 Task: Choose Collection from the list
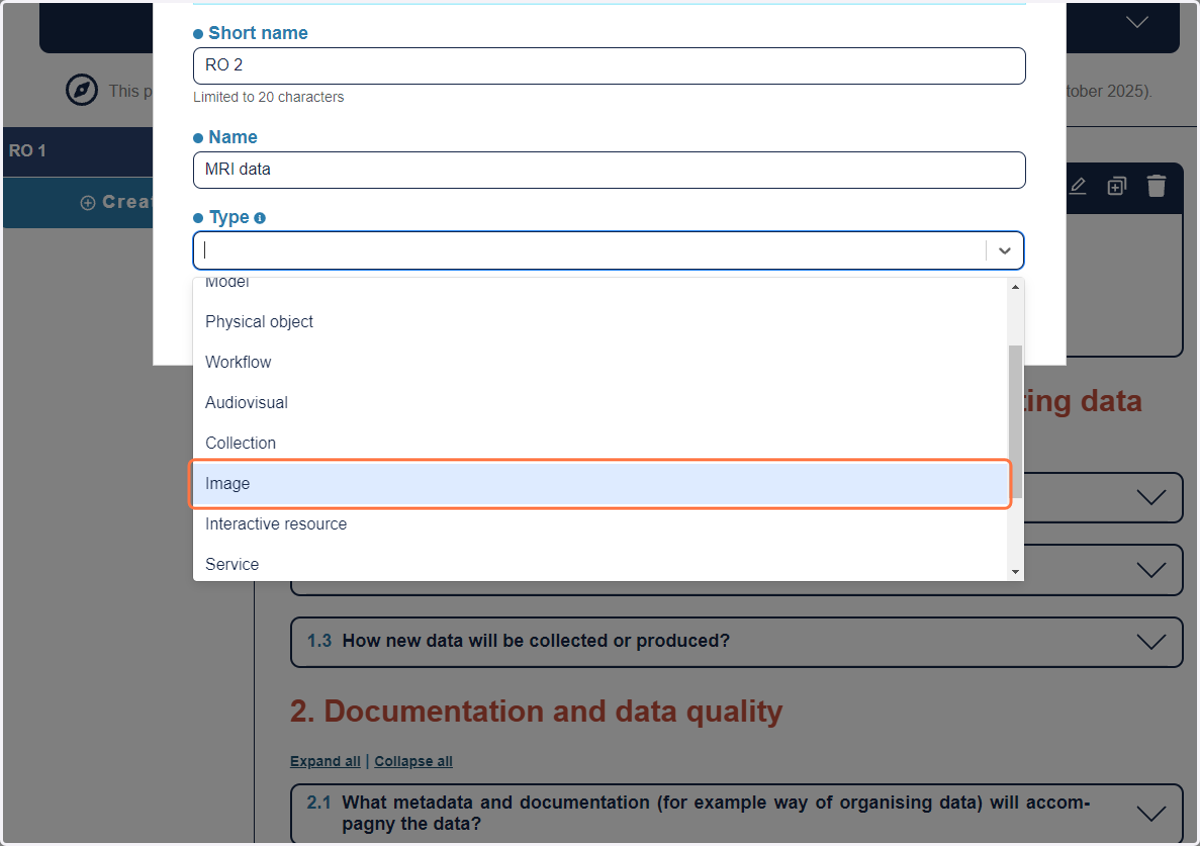click(x=600, y=443)
